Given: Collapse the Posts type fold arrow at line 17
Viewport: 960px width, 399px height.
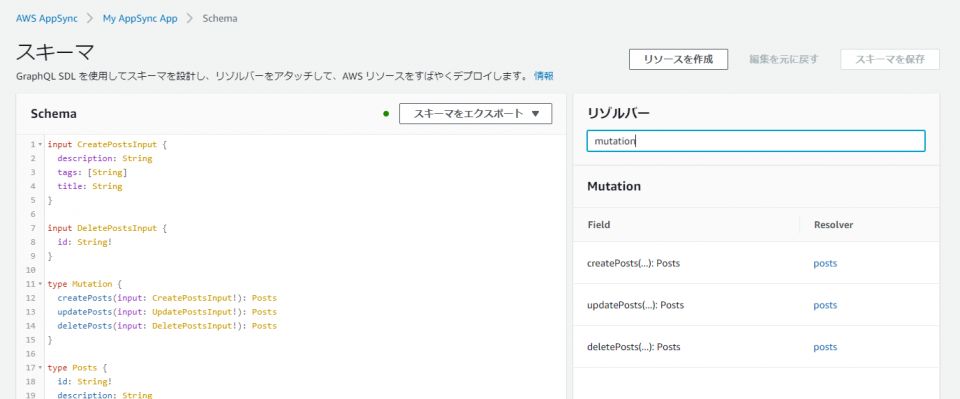Looking at the screenshot, I should (x=40, y=368).
